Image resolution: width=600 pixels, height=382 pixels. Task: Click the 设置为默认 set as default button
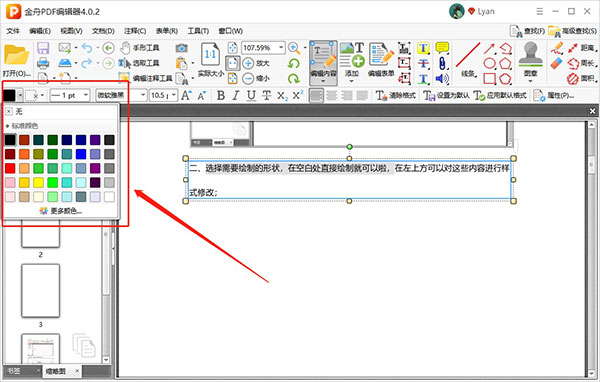coord(446,95)
